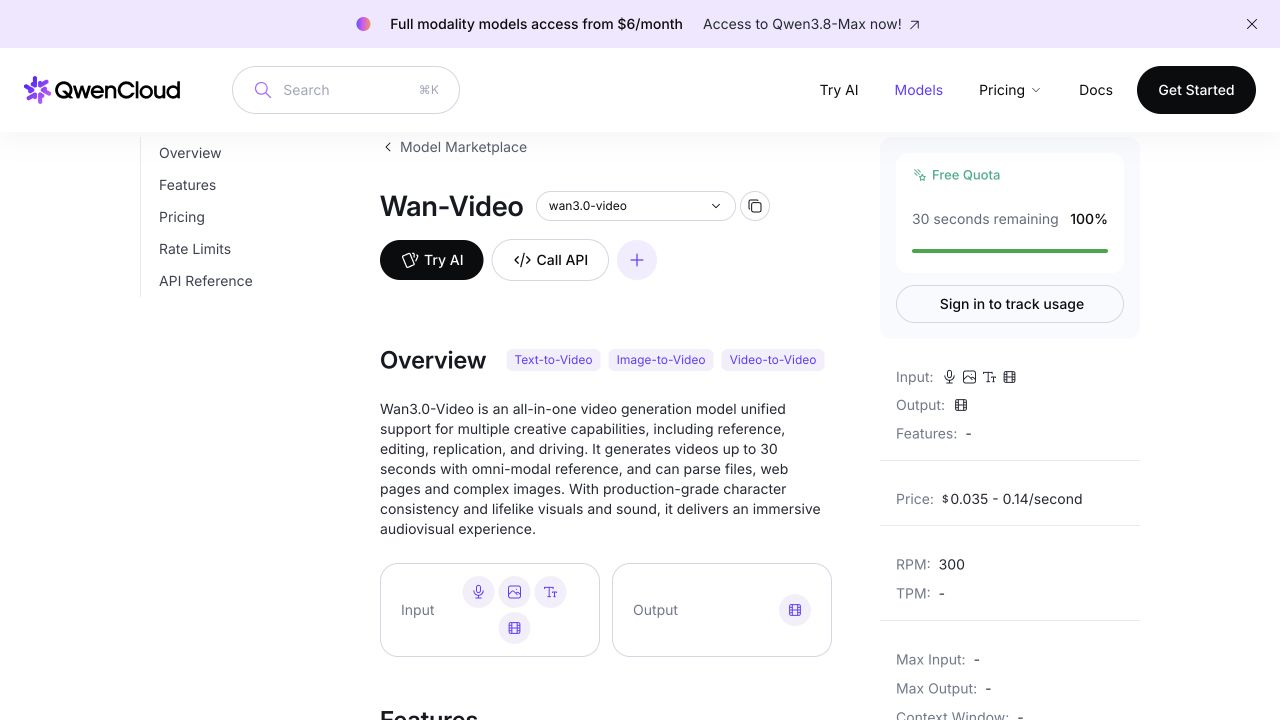
Task: Click the image icon in Input card
Action: (515, 592)
